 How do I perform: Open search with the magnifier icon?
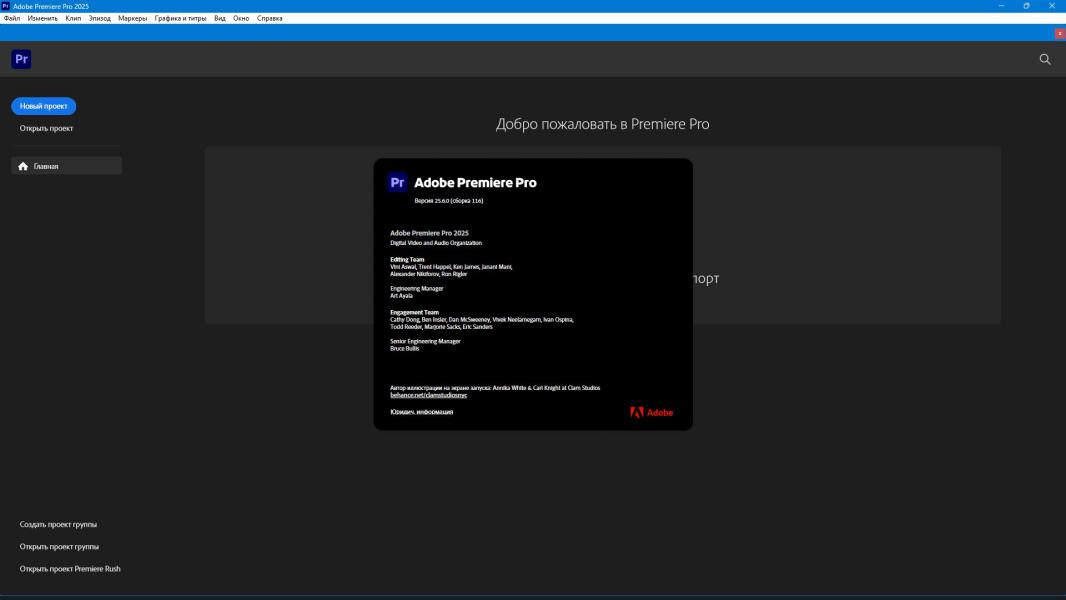coord(1045,59)
